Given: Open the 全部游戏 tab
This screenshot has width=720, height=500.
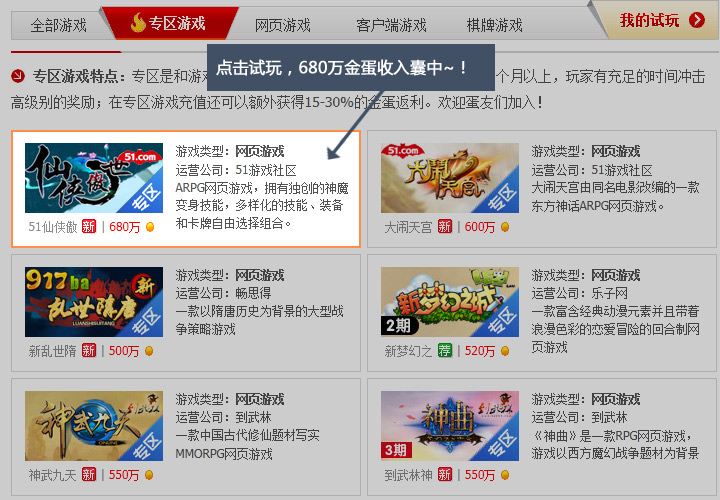Looking at the screenshot, I should tap(58, 25).
